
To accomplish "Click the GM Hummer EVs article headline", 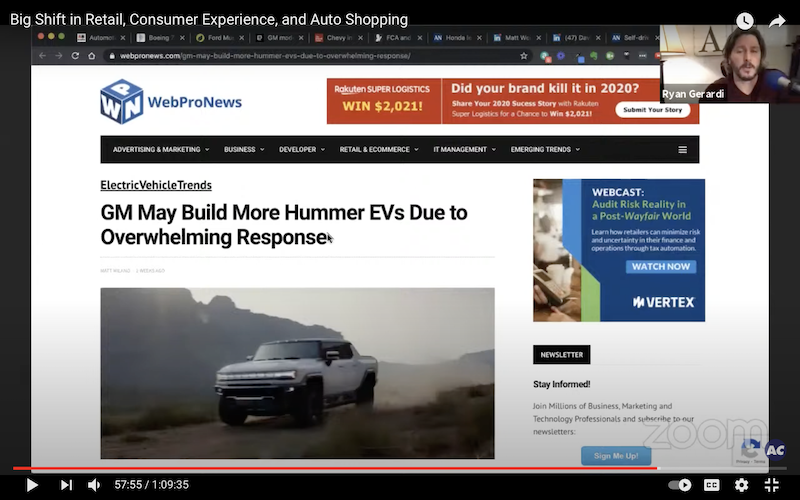I will click(x=284, y=224).
